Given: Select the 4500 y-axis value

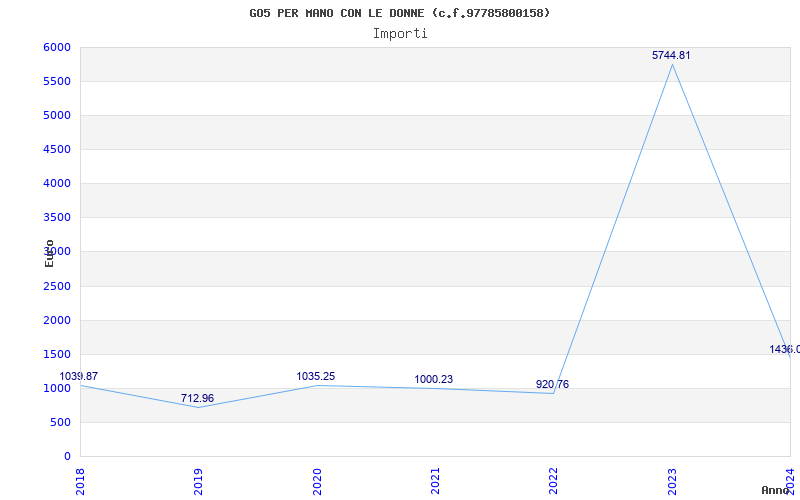Looking at the screenshot, I should pyautogui.click(x=57, y=149).
